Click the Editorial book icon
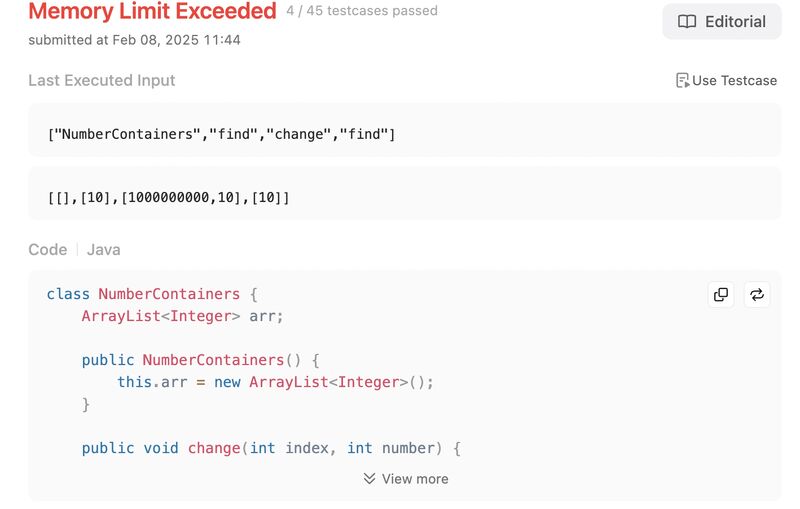Image resolution: width=800 pixels, height=509 pixels. [x=687, y=21]
